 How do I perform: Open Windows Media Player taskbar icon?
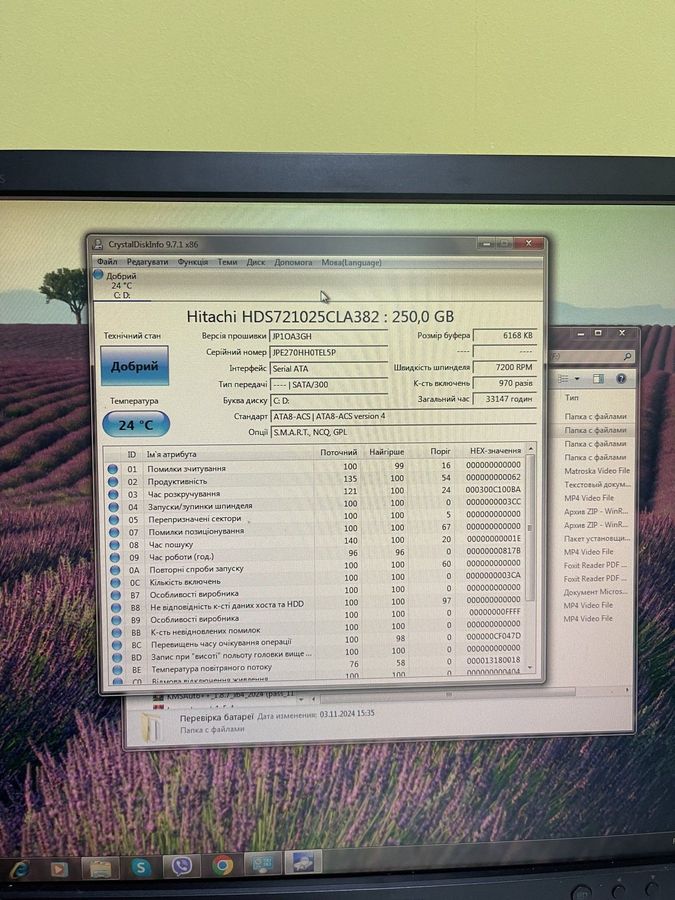click(x=59, y=868)
